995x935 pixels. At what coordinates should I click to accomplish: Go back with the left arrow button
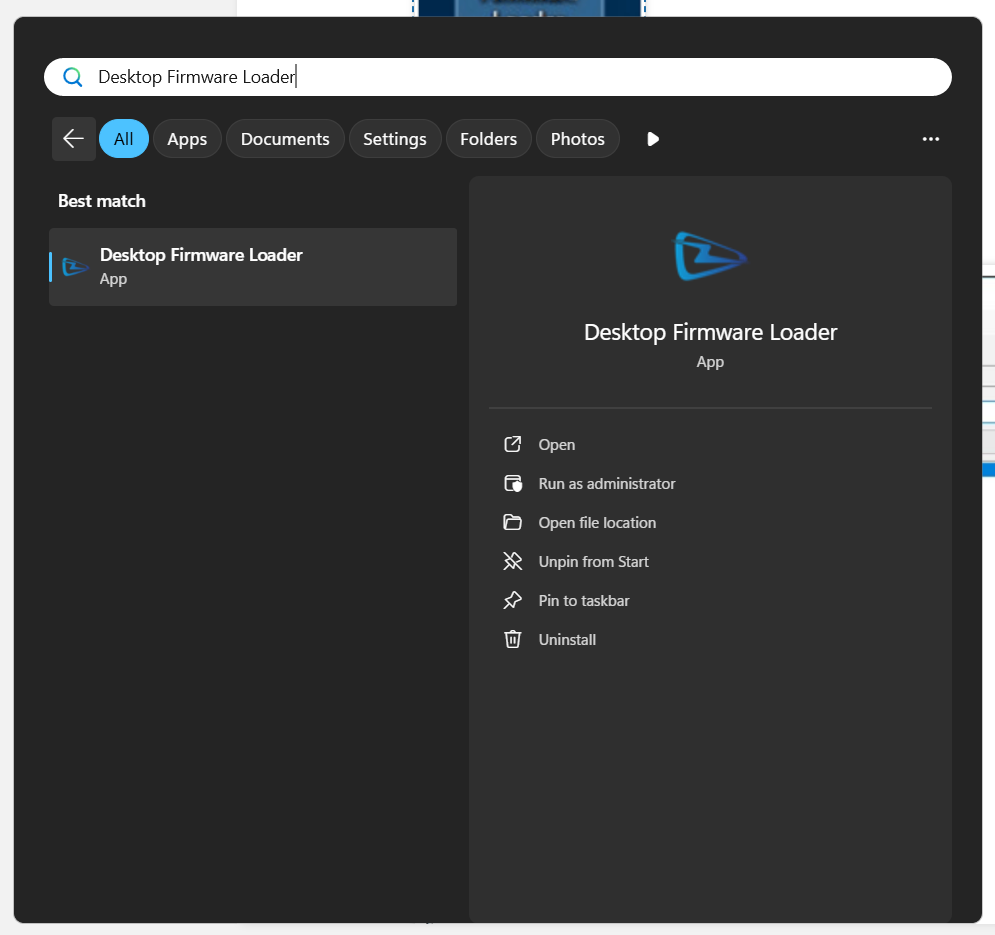pos(74,138)
